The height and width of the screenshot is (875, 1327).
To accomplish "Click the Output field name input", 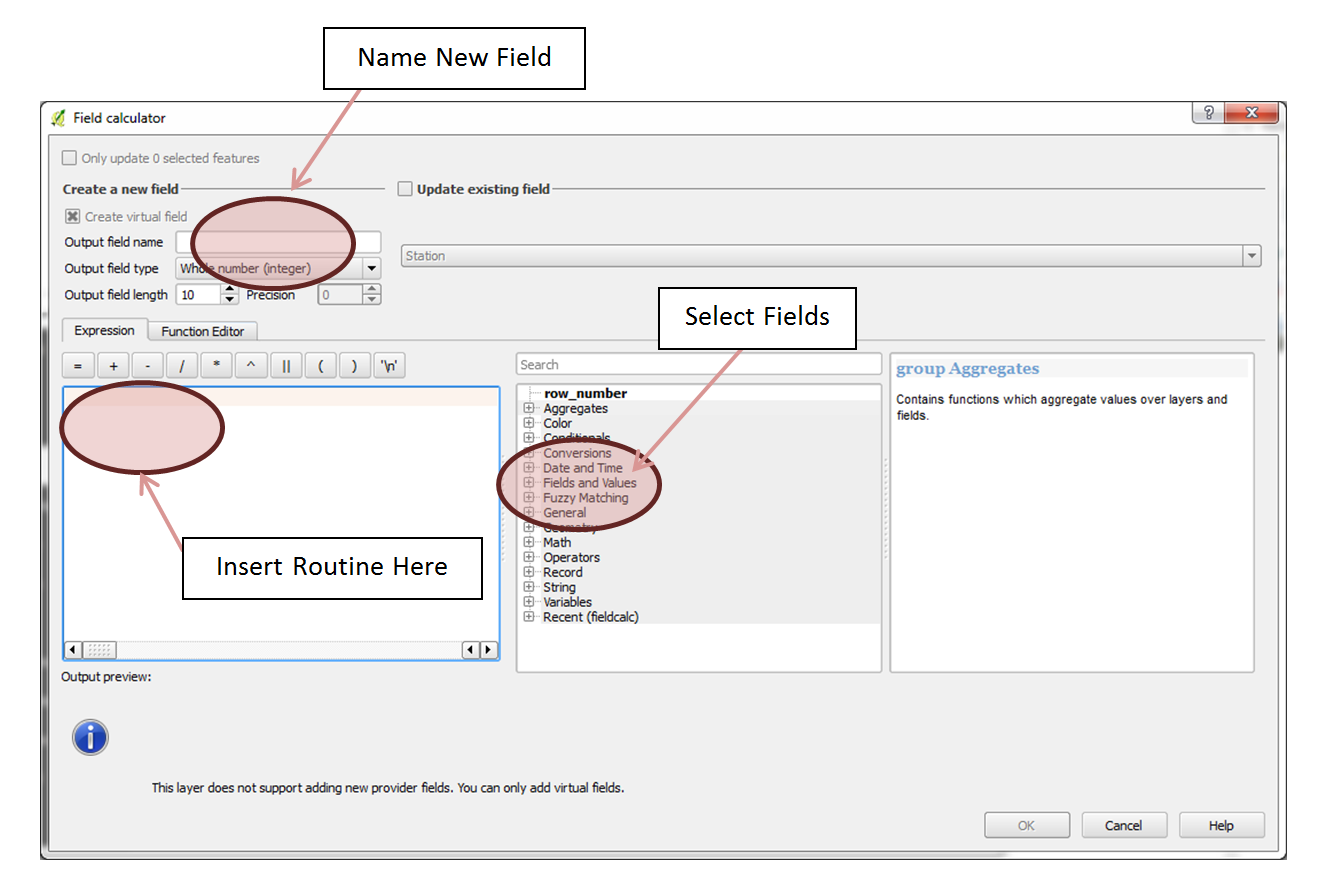I will coord(278,242).
